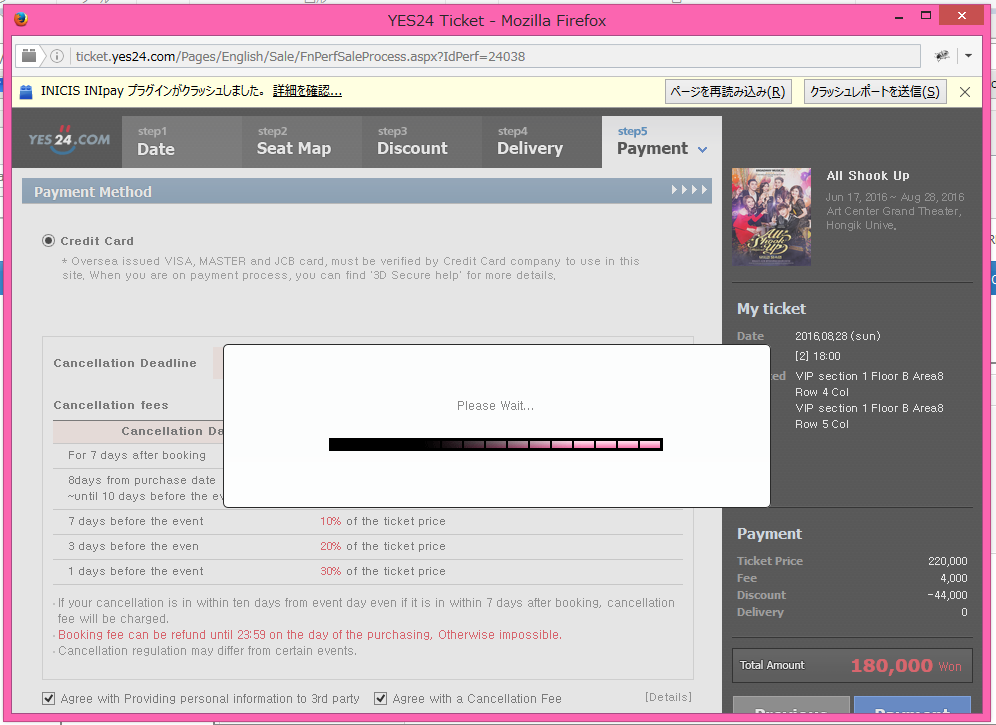
Task: Open the toolbar dropdown arrow beside the address bar
Action: (x=968, y=56)
